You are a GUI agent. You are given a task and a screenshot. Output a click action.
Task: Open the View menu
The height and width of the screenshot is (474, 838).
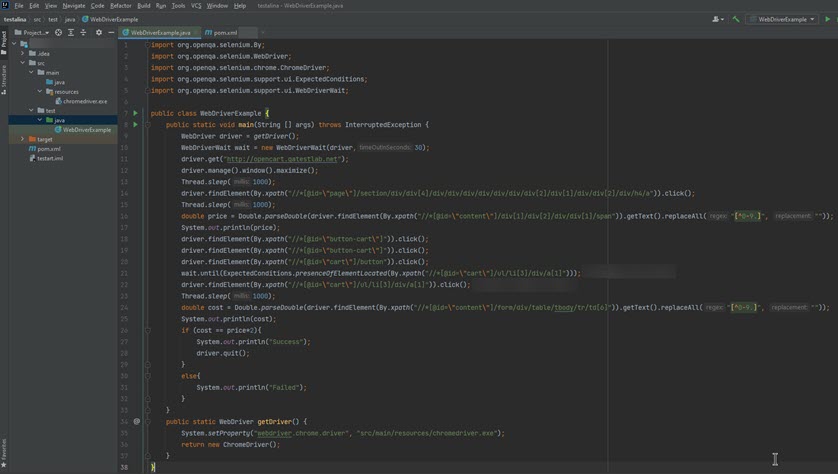[x=51, y=6]
